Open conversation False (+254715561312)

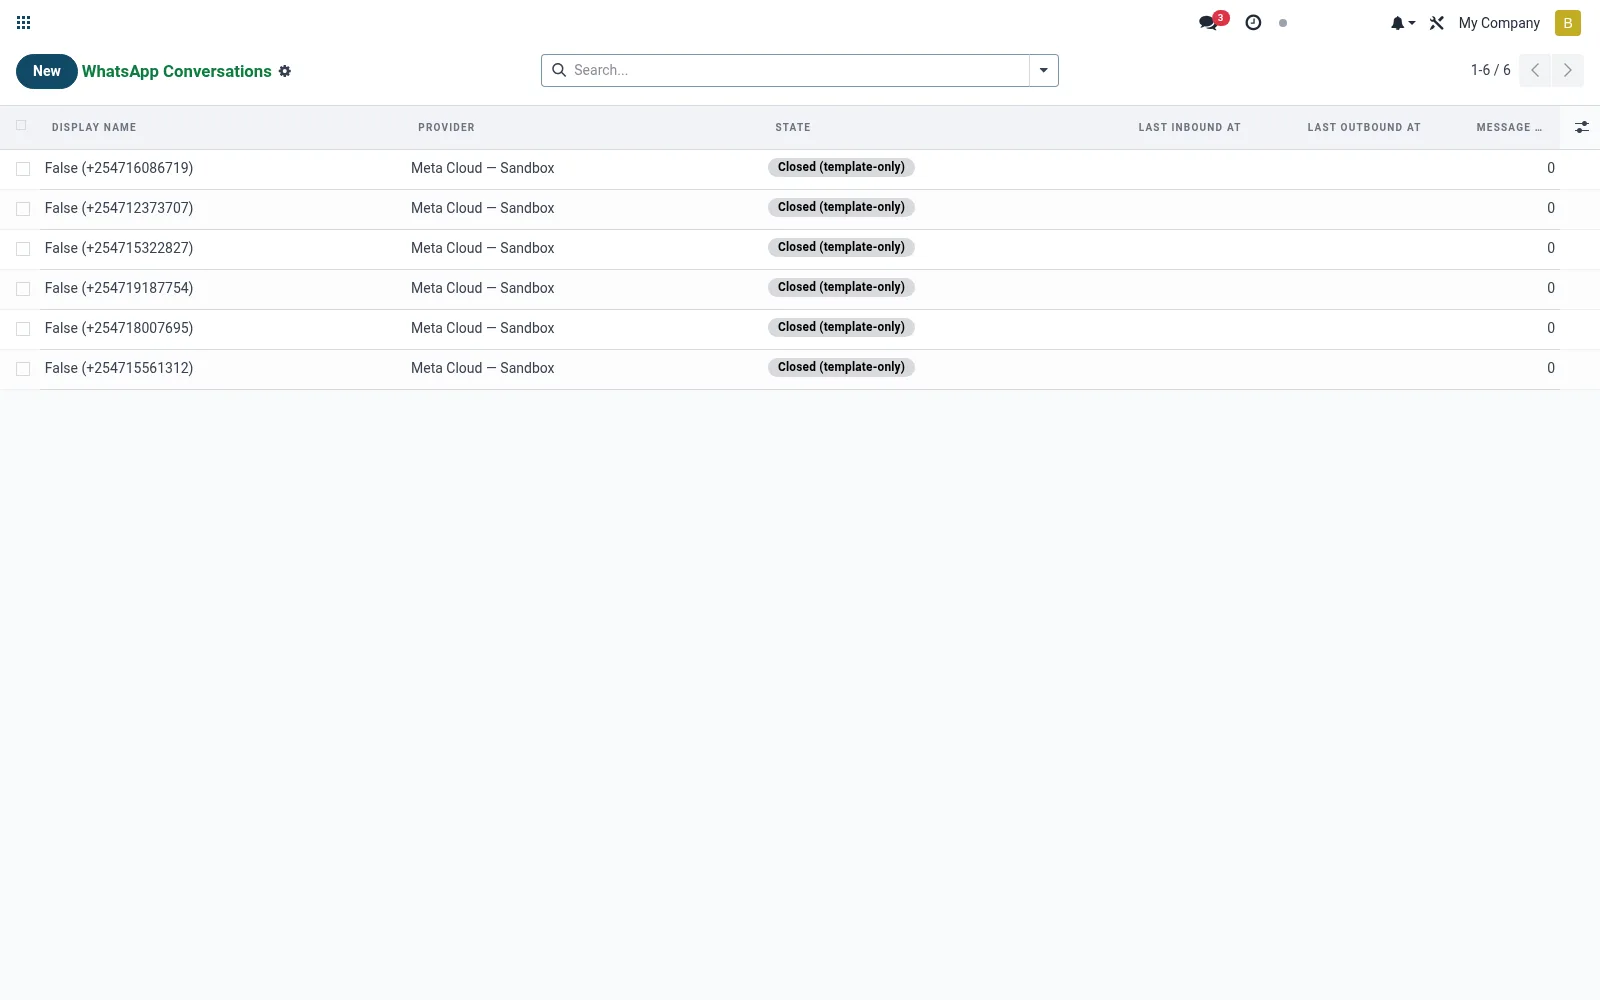(119, 368)
